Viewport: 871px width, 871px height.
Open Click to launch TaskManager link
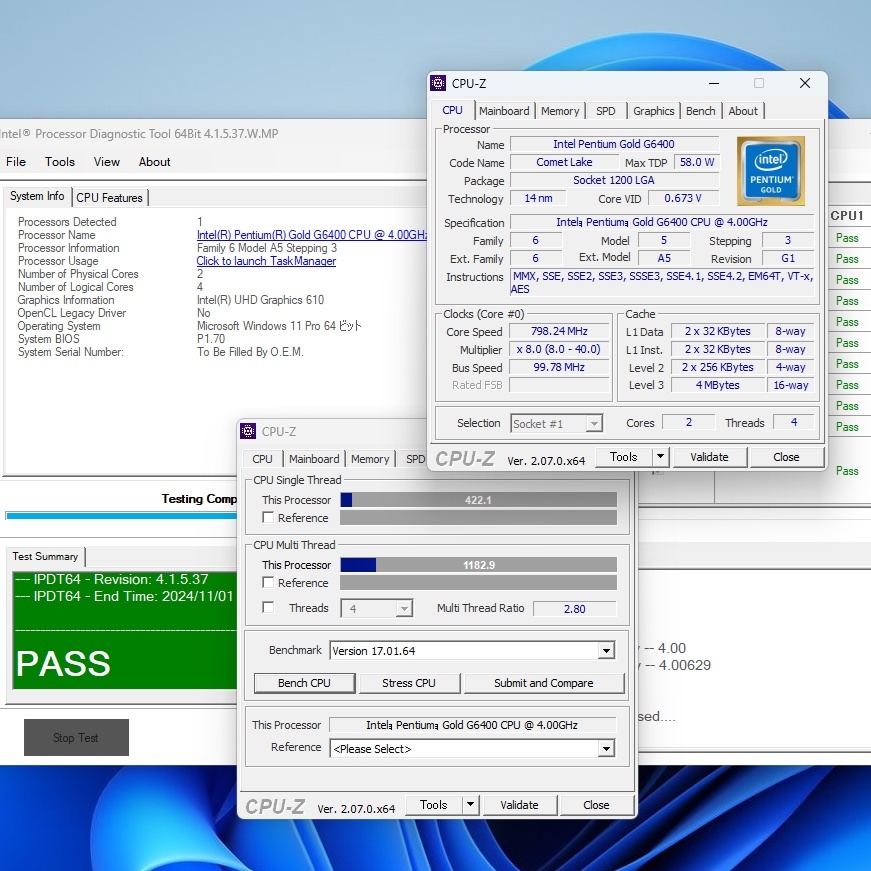pos(266,261)
